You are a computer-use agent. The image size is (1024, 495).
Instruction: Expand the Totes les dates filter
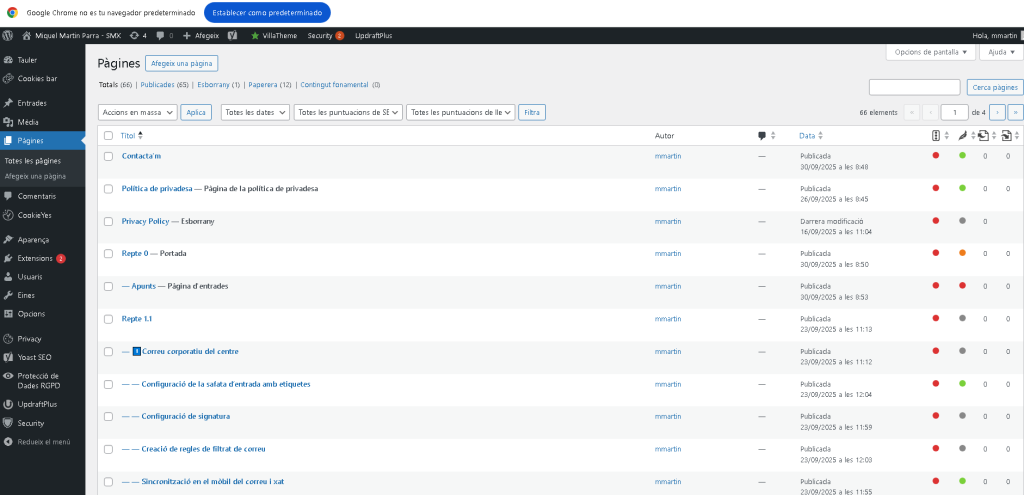click(255, 113)
